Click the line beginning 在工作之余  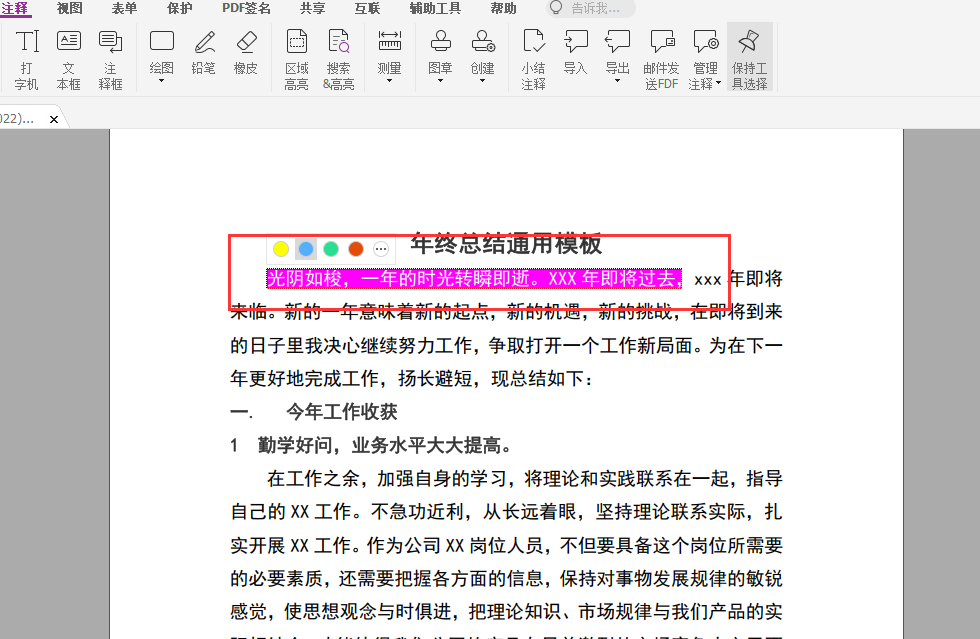tap(524, 478)
